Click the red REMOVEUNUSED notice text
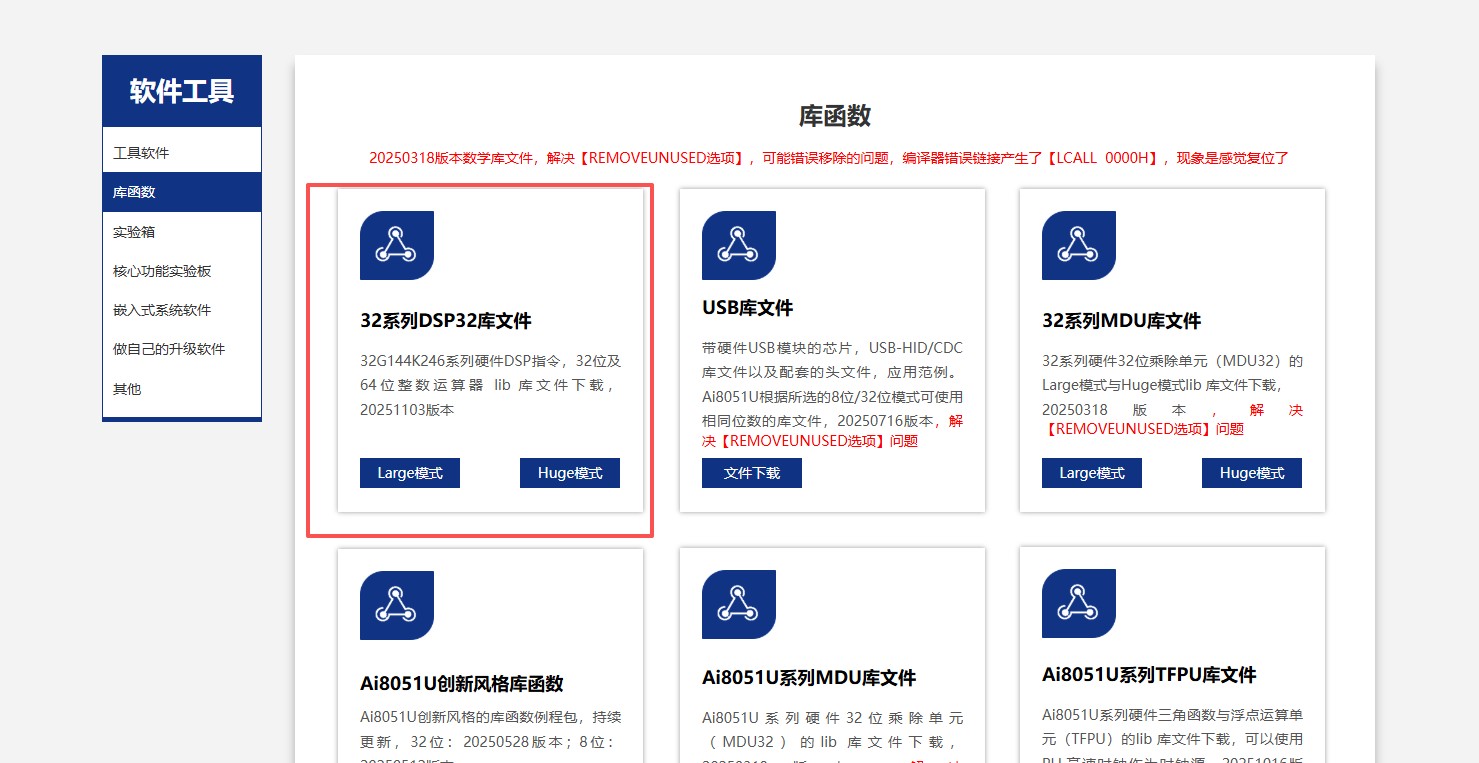 pos(828,158)
